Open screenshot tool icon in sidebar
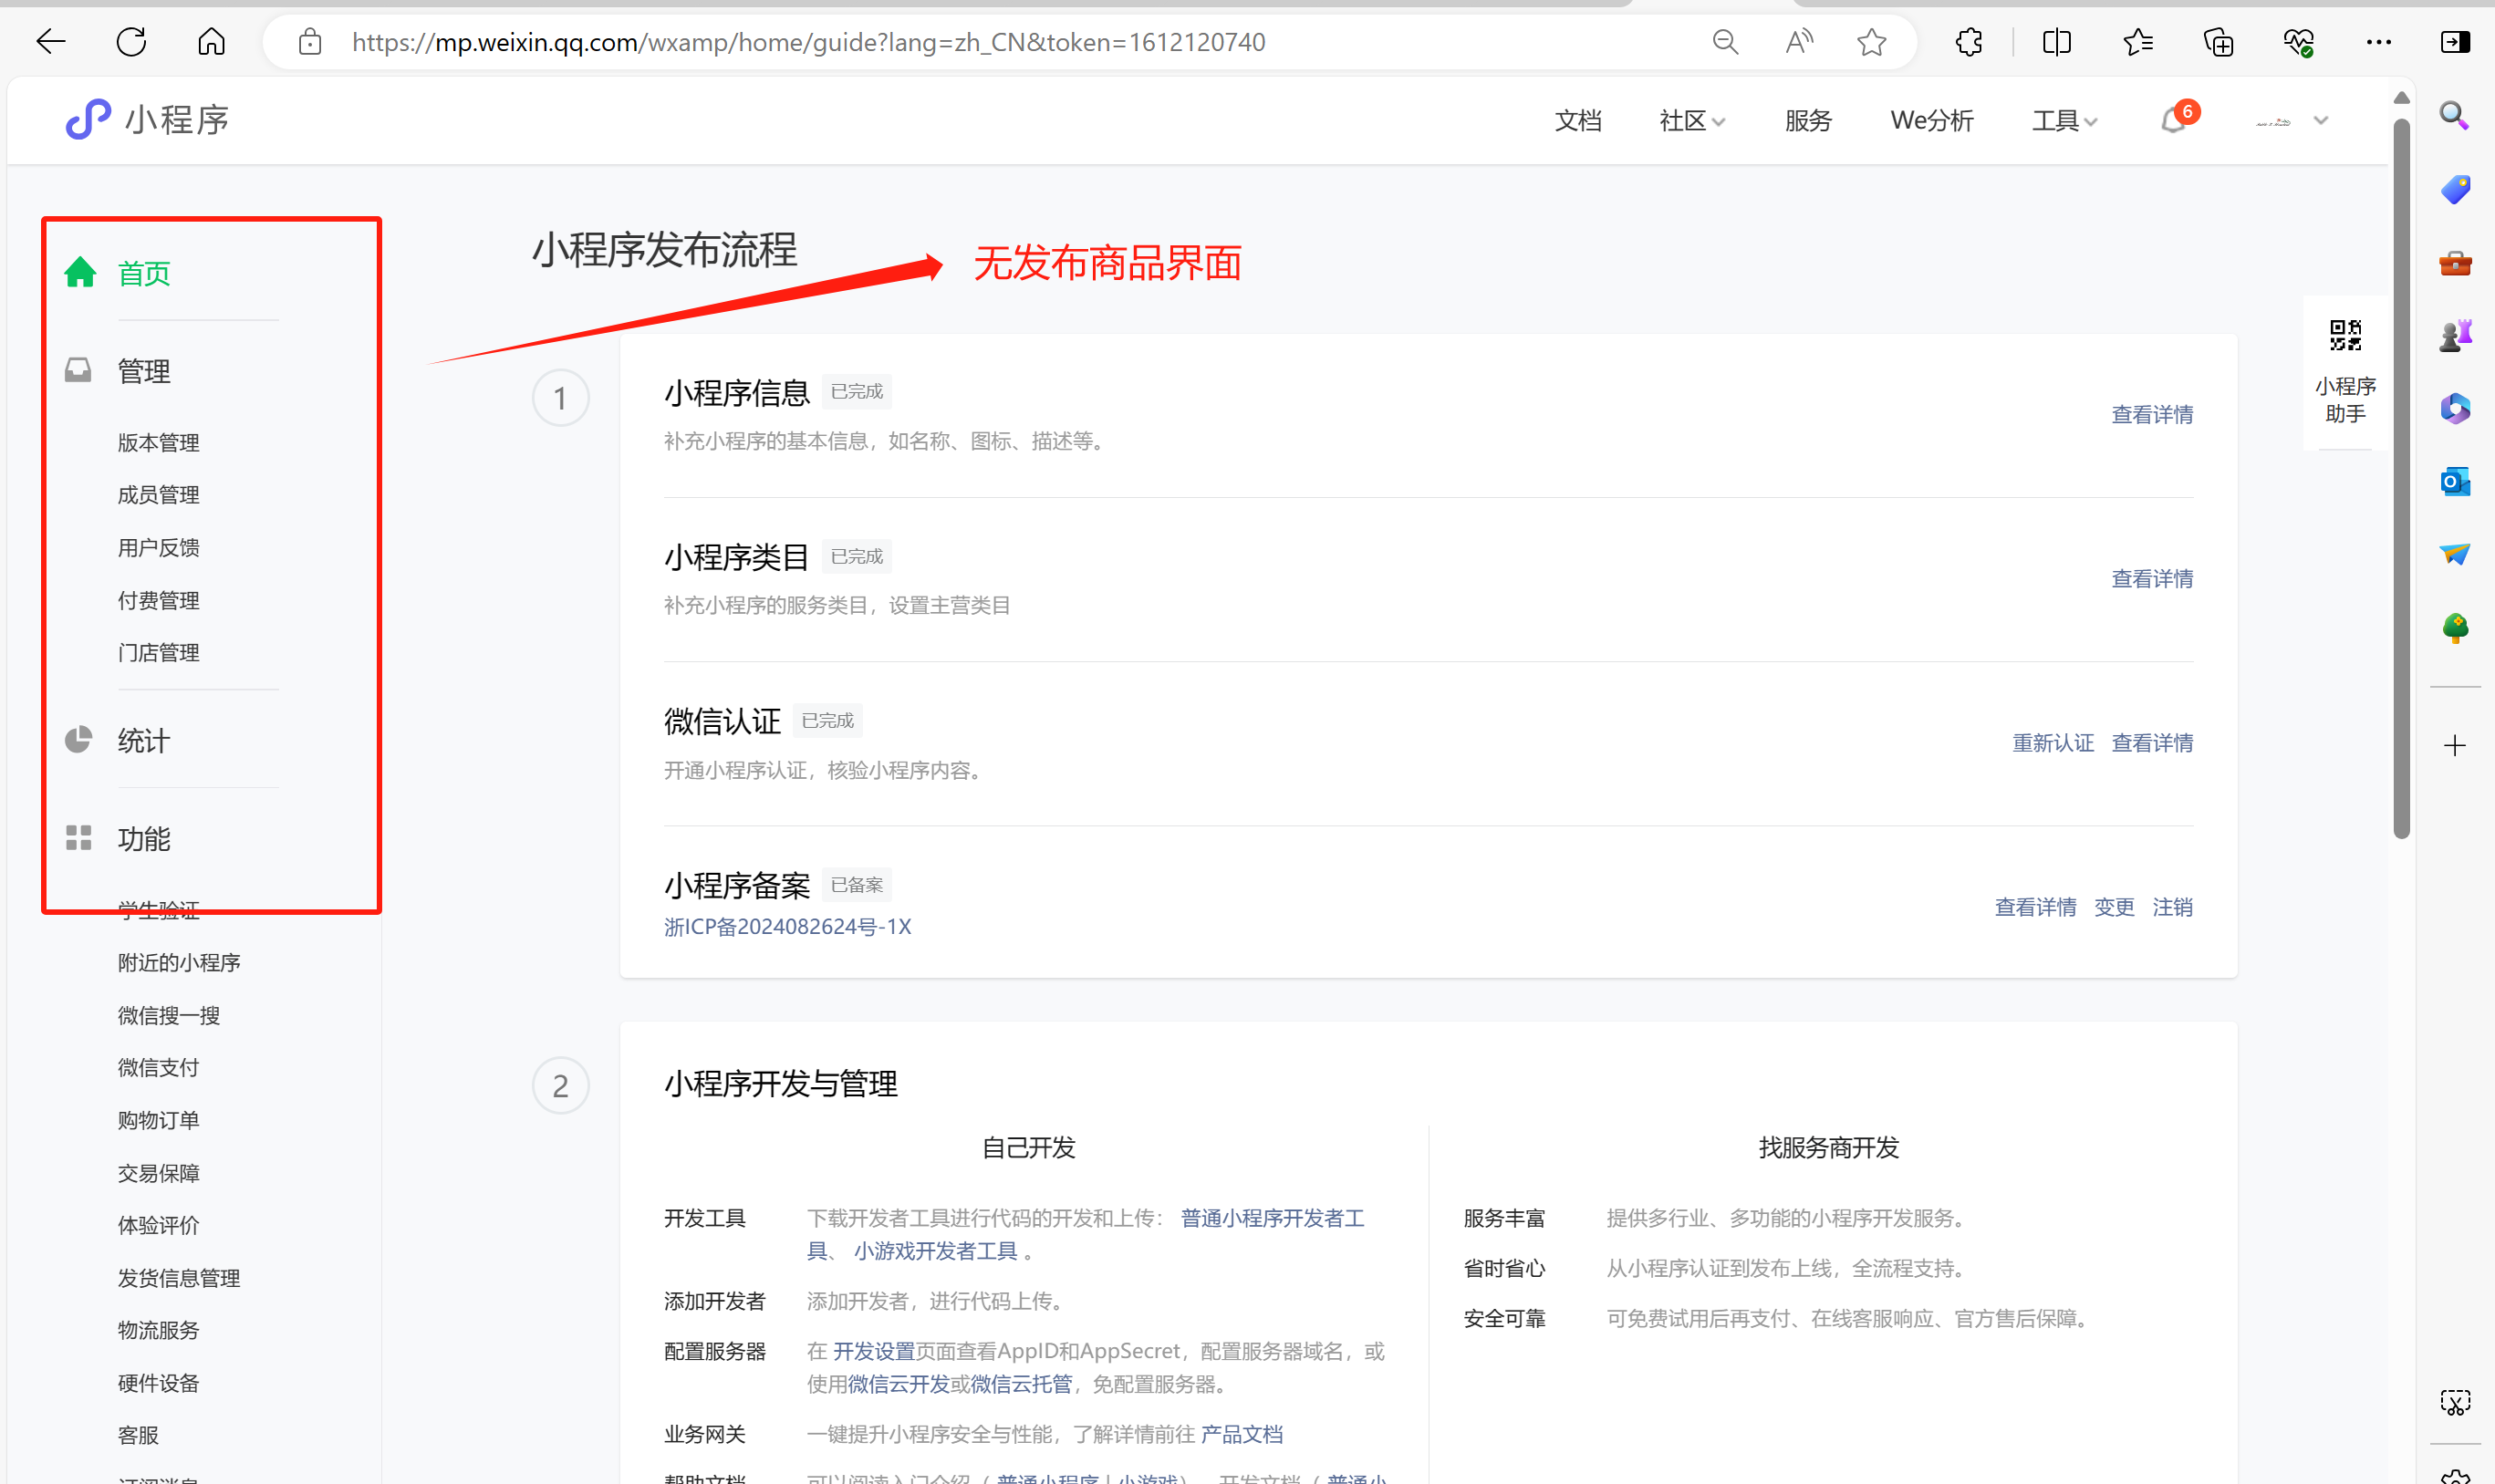The height and width of the screenshot is (1484, 2495). (x=2454, y=1401)
